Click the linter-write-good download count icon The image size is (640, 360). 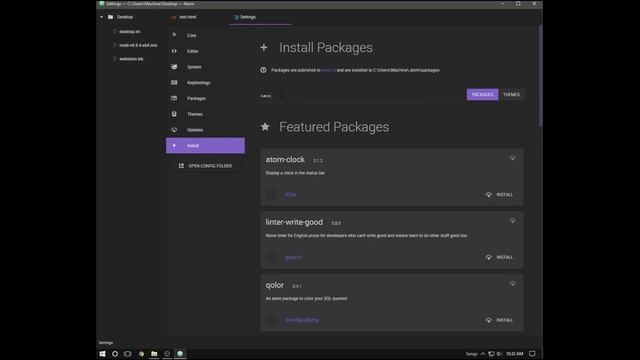pyautogui.click(x=513, y=221)
